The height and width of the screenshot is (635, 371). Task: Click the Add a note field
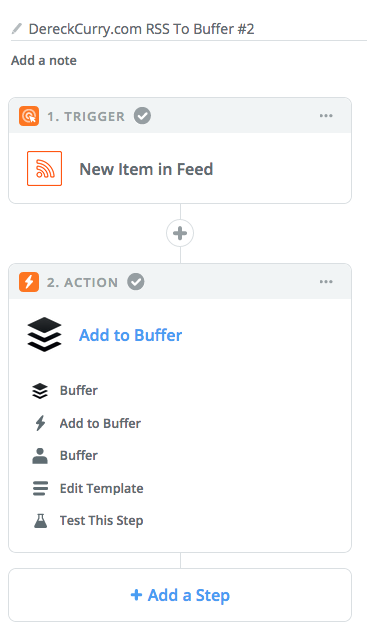(44, 60)
